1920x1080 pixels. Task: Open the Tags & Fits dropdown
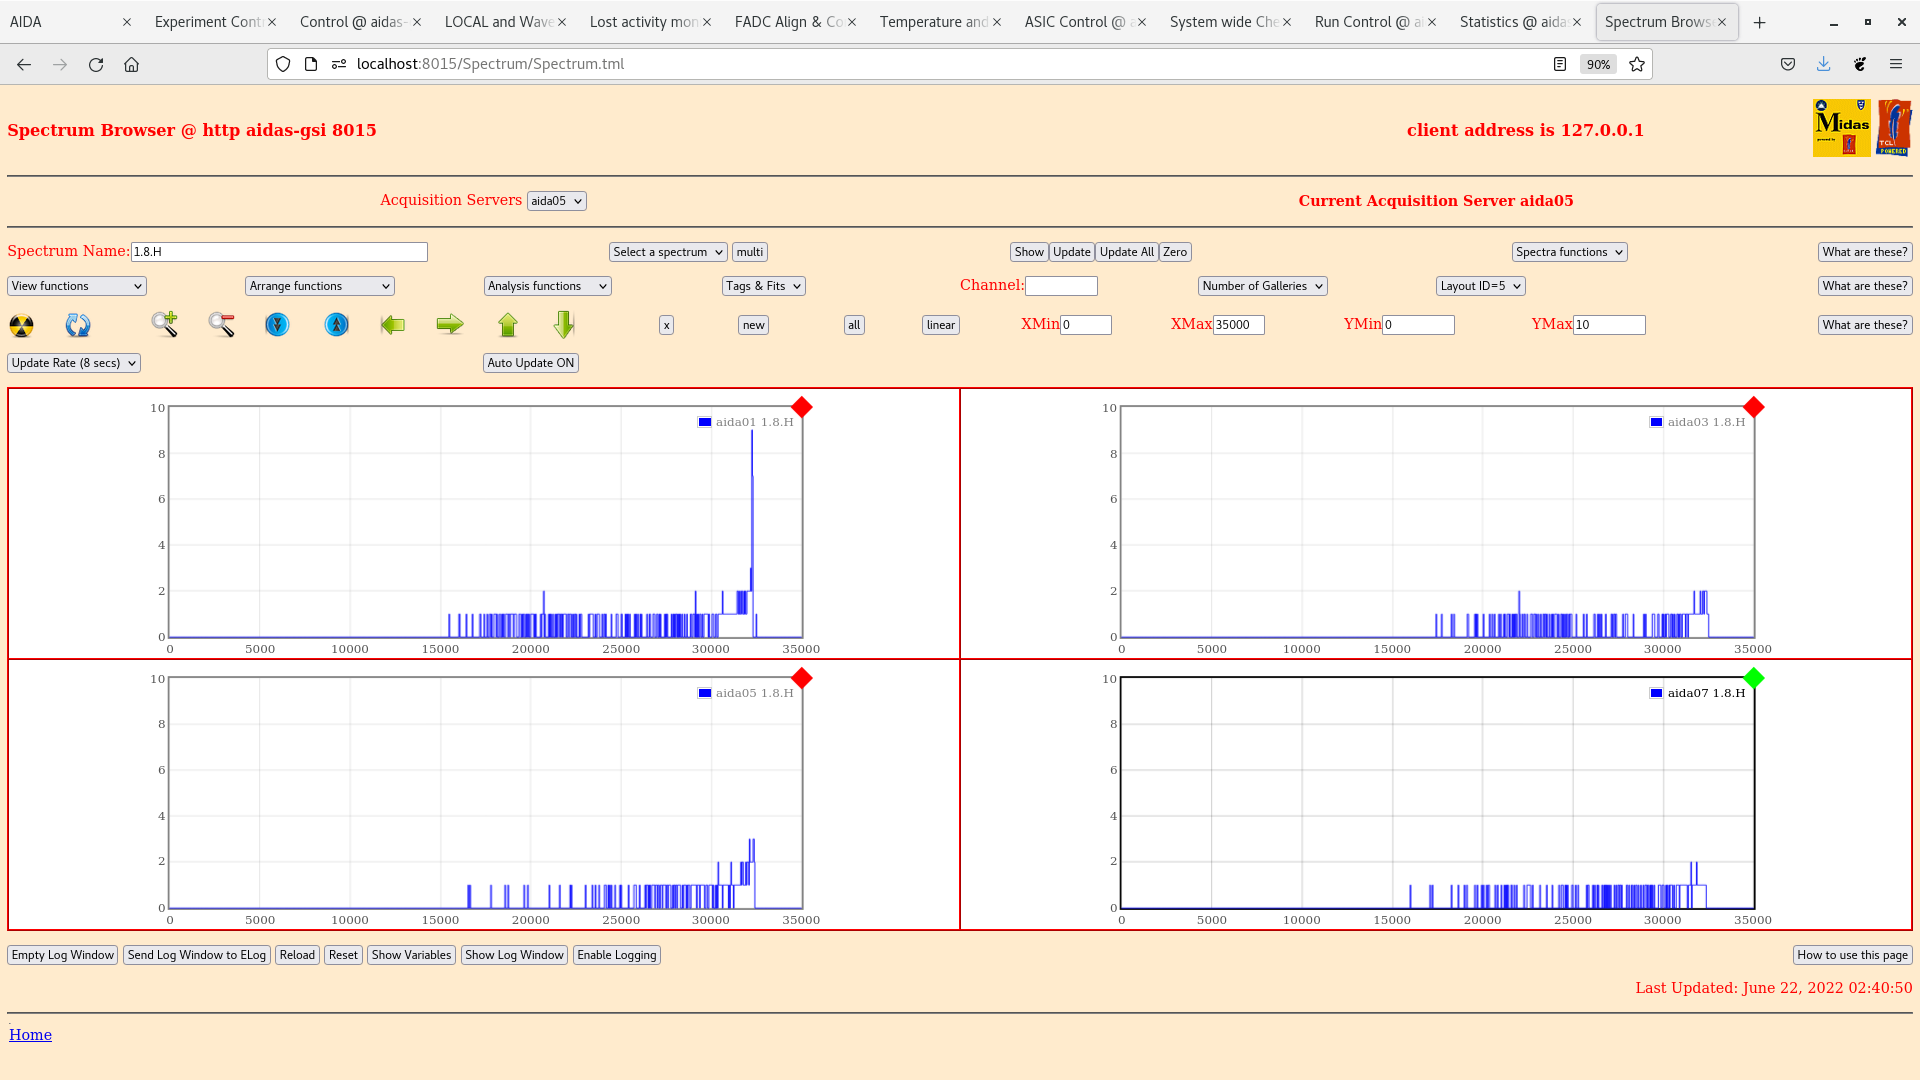(764, 286)
